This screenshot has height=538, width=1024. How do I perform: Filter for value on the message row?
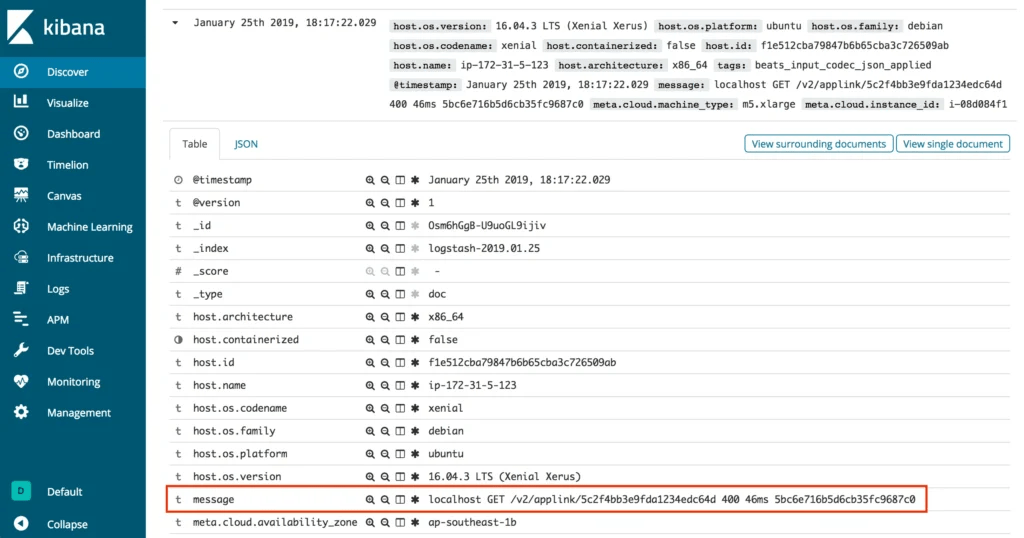[370, 499]
